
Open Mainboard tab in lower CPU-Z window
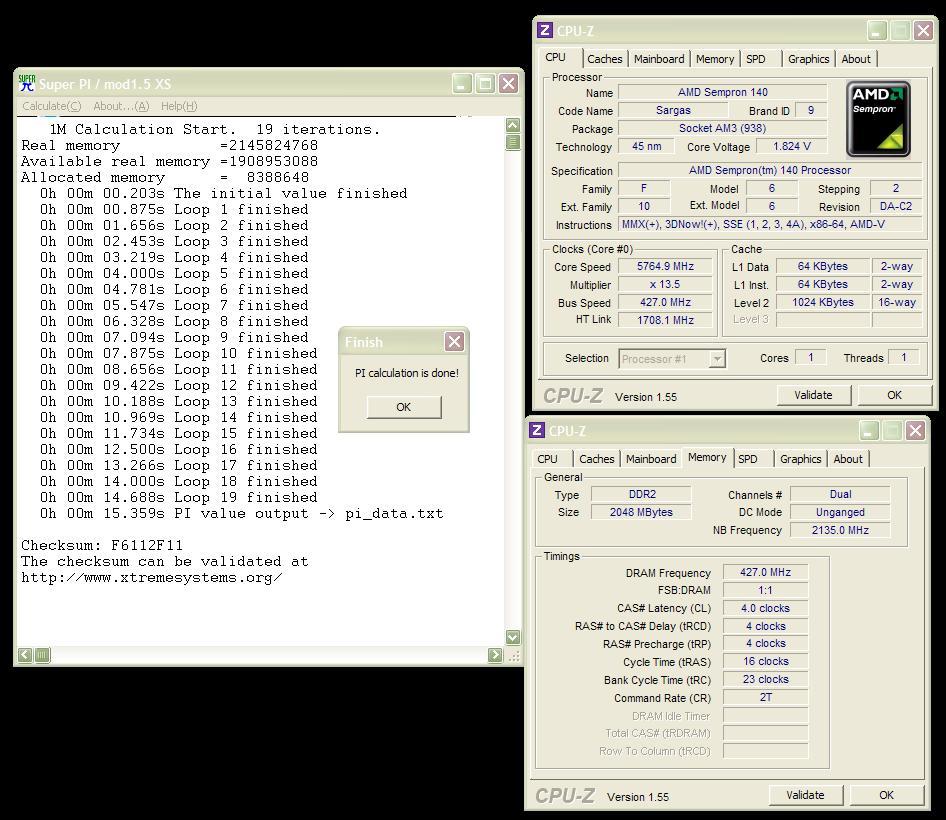651,459
